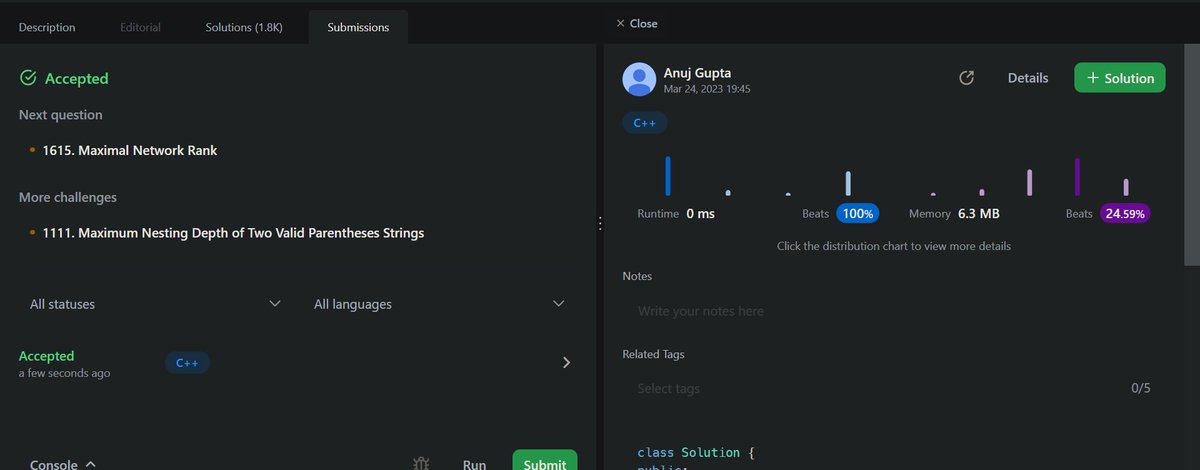Click the 100% runtime beats badge

(x=857, y=214)
